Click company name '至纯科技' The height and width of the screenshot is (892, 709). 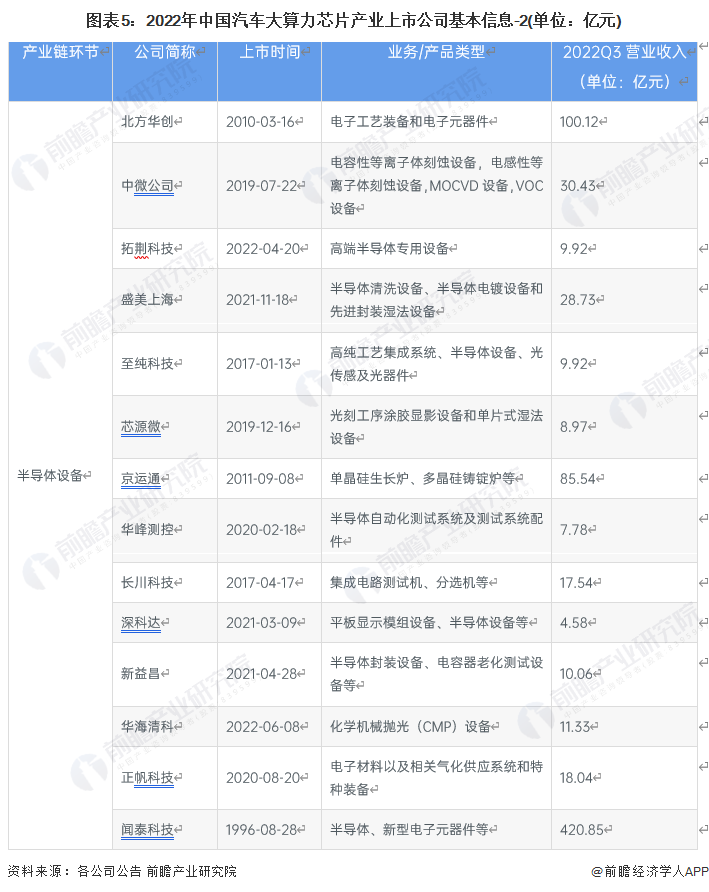point(147,364)
